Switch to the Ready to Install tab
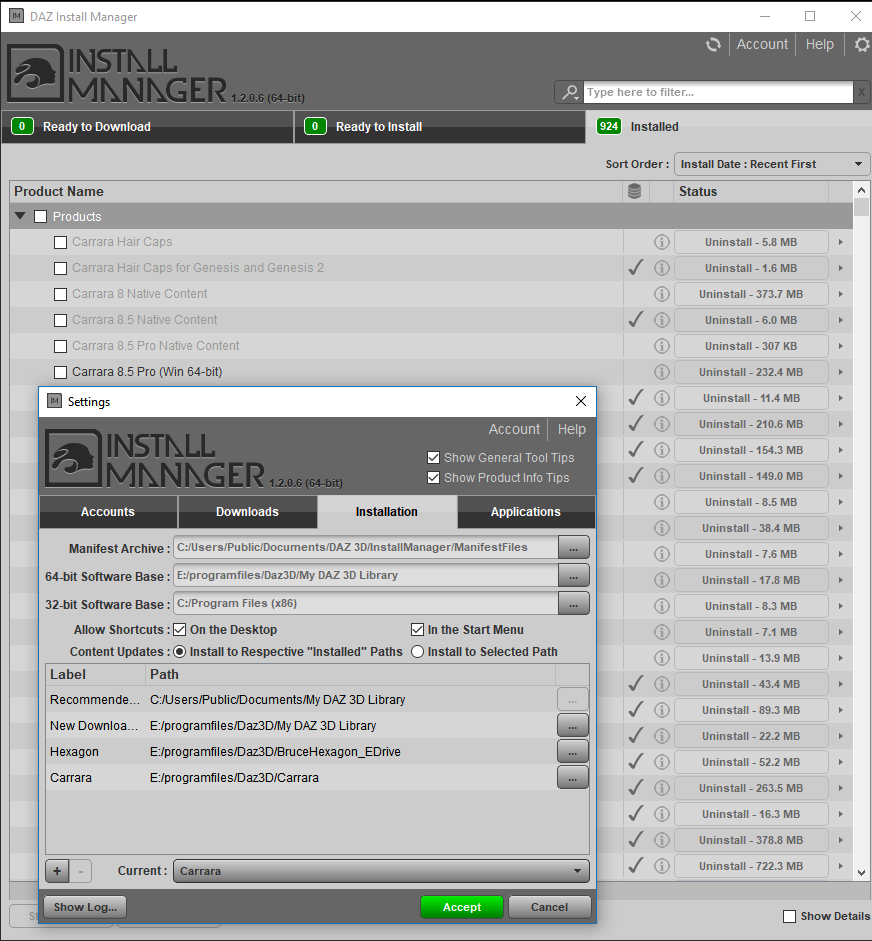Screen dimensions: 872x941 440,127
